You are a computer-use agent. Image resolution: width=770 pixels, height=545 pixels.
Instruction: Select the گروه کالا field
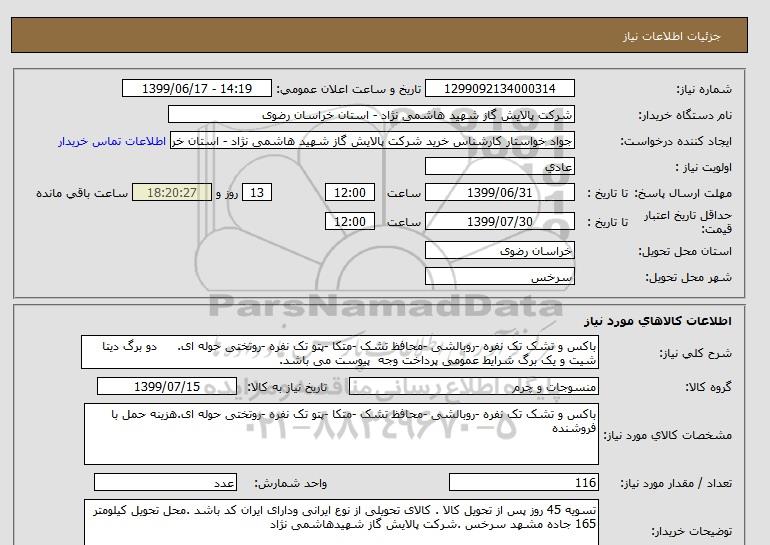pyautogui.click(x=500, y=386)
